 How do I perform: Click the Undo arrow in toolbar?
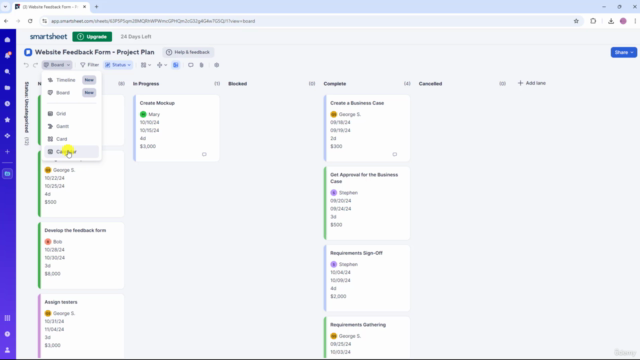[26, 65]
